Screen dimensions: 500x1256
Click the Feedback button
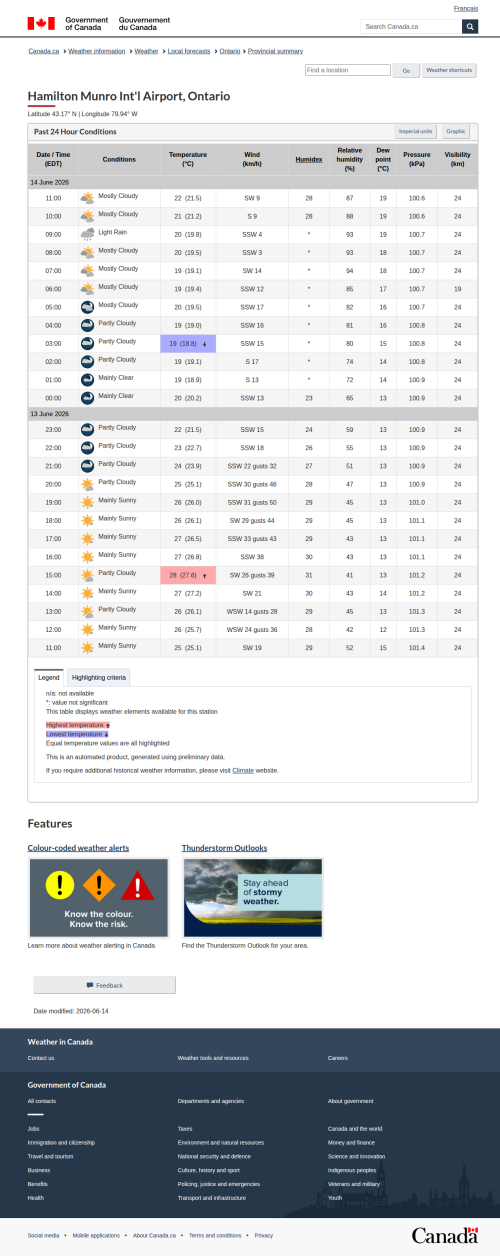(x=105, y=985)
